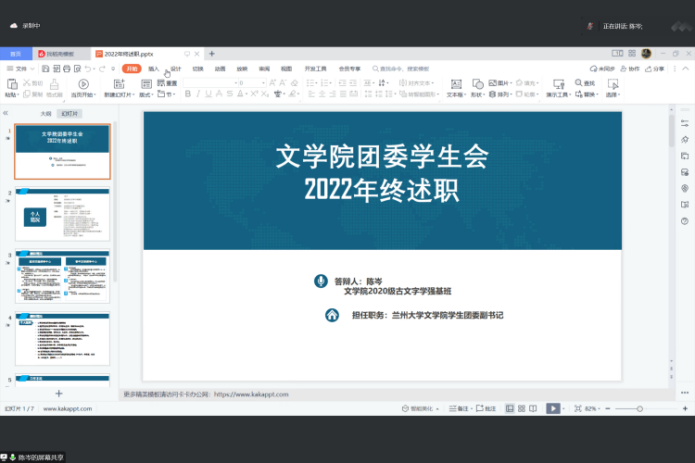Adjust the zoom slider in status bar
This screenshot has height=463, width=695.
[640, 408]
